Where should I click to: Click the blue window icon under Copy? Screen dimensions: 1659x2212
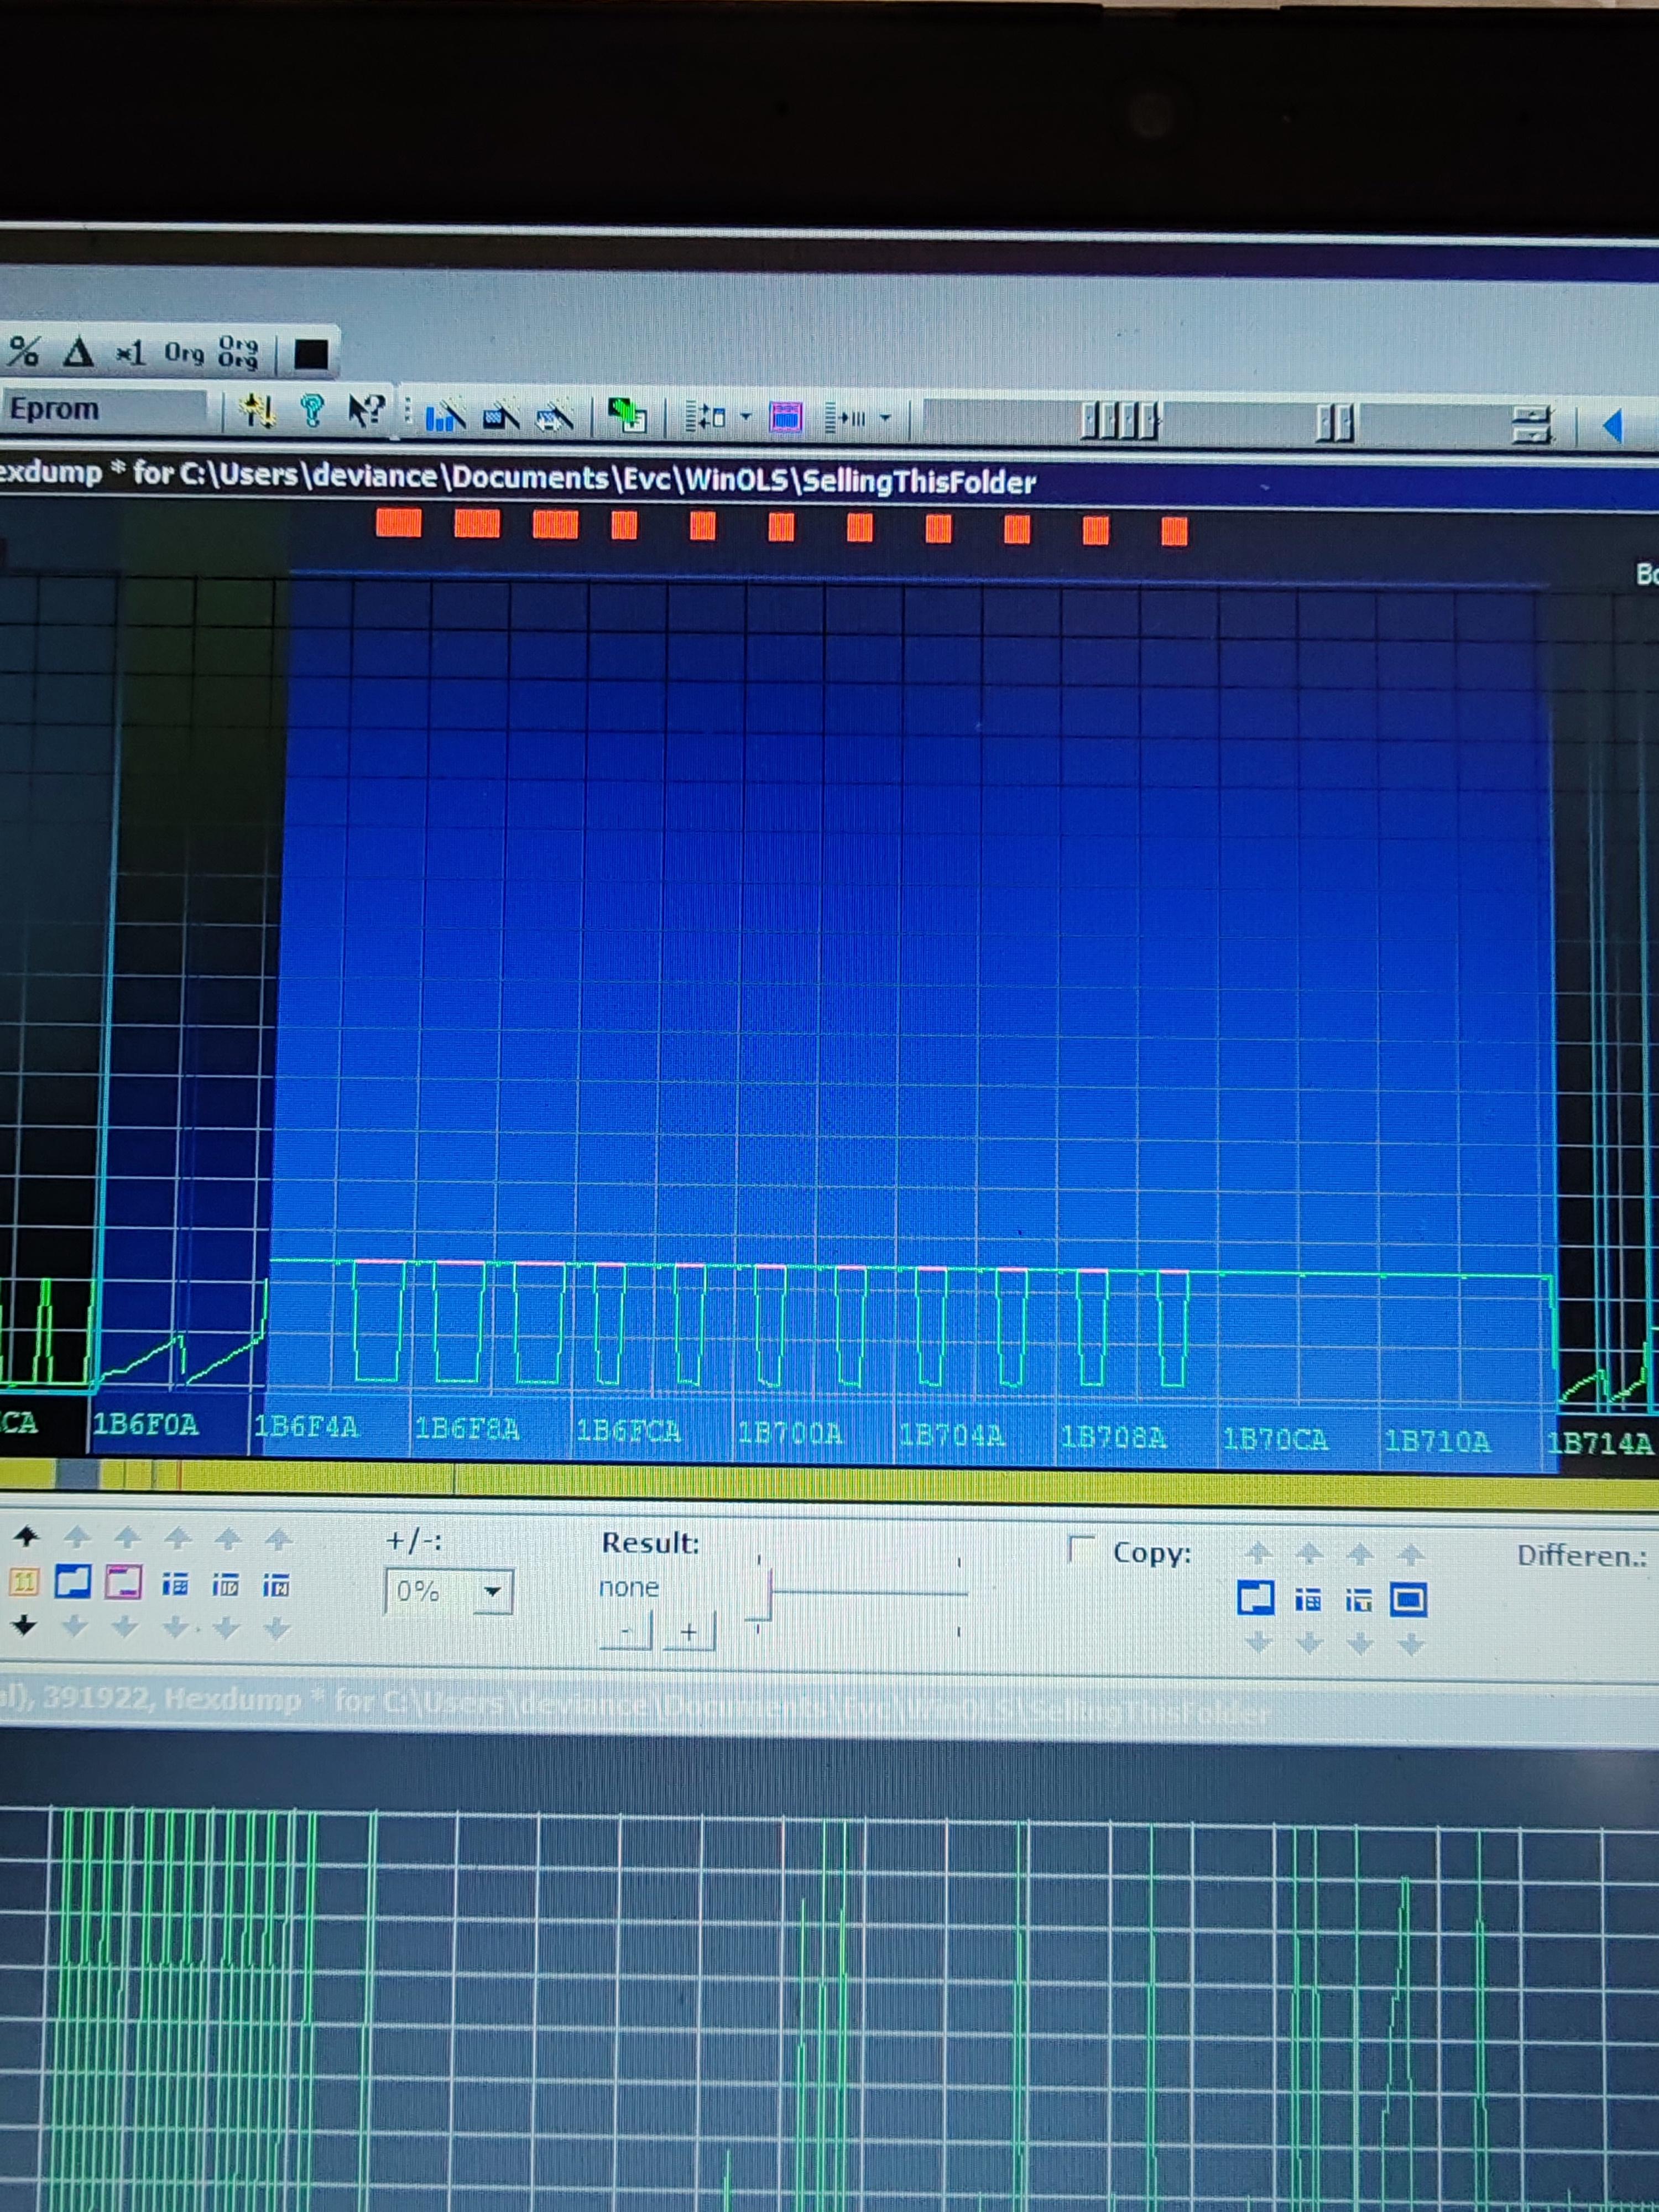[x=1256, y=1598]
